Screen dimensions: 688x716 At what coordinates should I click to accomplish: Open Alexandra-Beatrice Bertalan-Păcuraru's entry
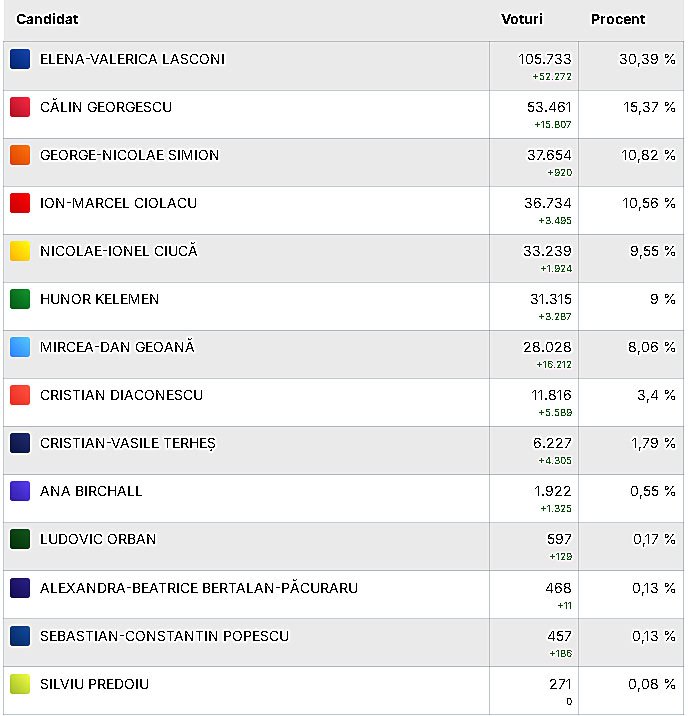(344, 595)
